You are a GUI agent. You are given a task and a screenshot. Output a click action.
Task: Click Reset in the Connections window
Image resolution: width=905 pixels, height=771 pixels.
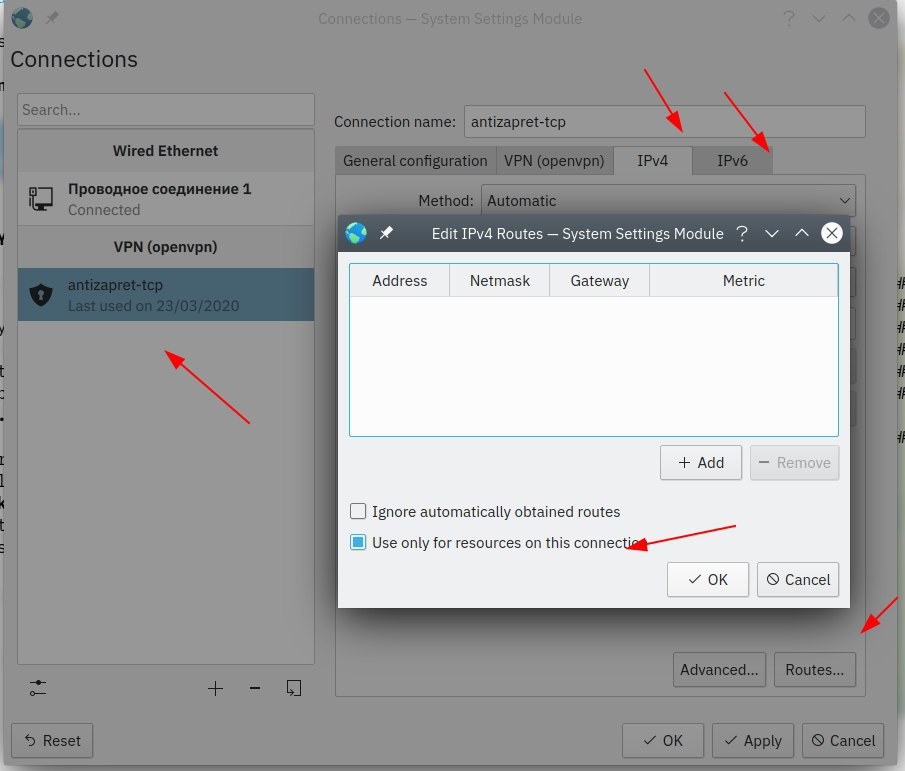pyautogui.click(x=52, y=740)
